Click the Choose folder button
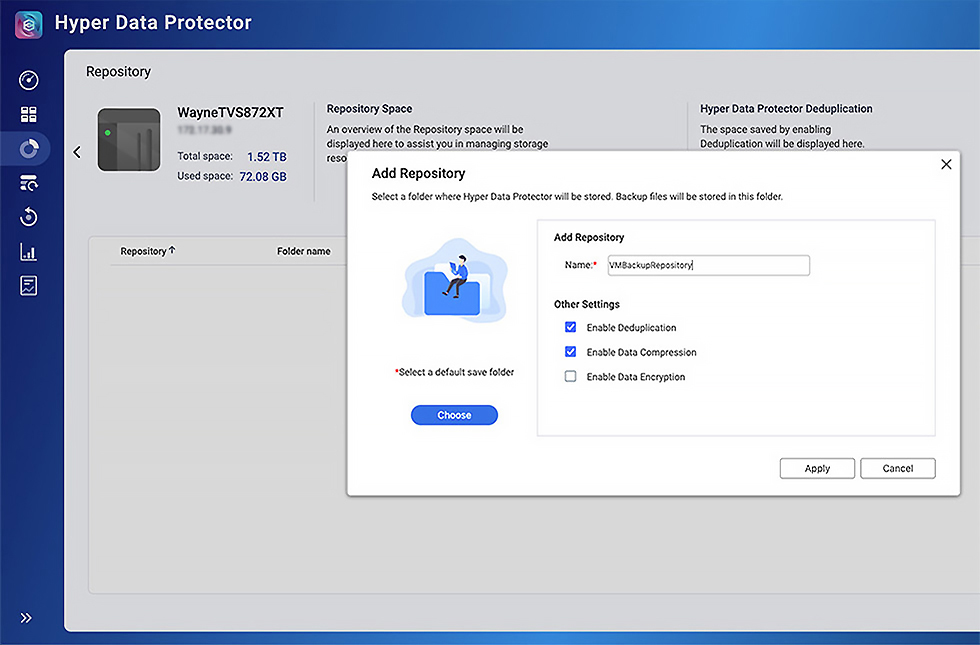980x645 pixels. 454,415
